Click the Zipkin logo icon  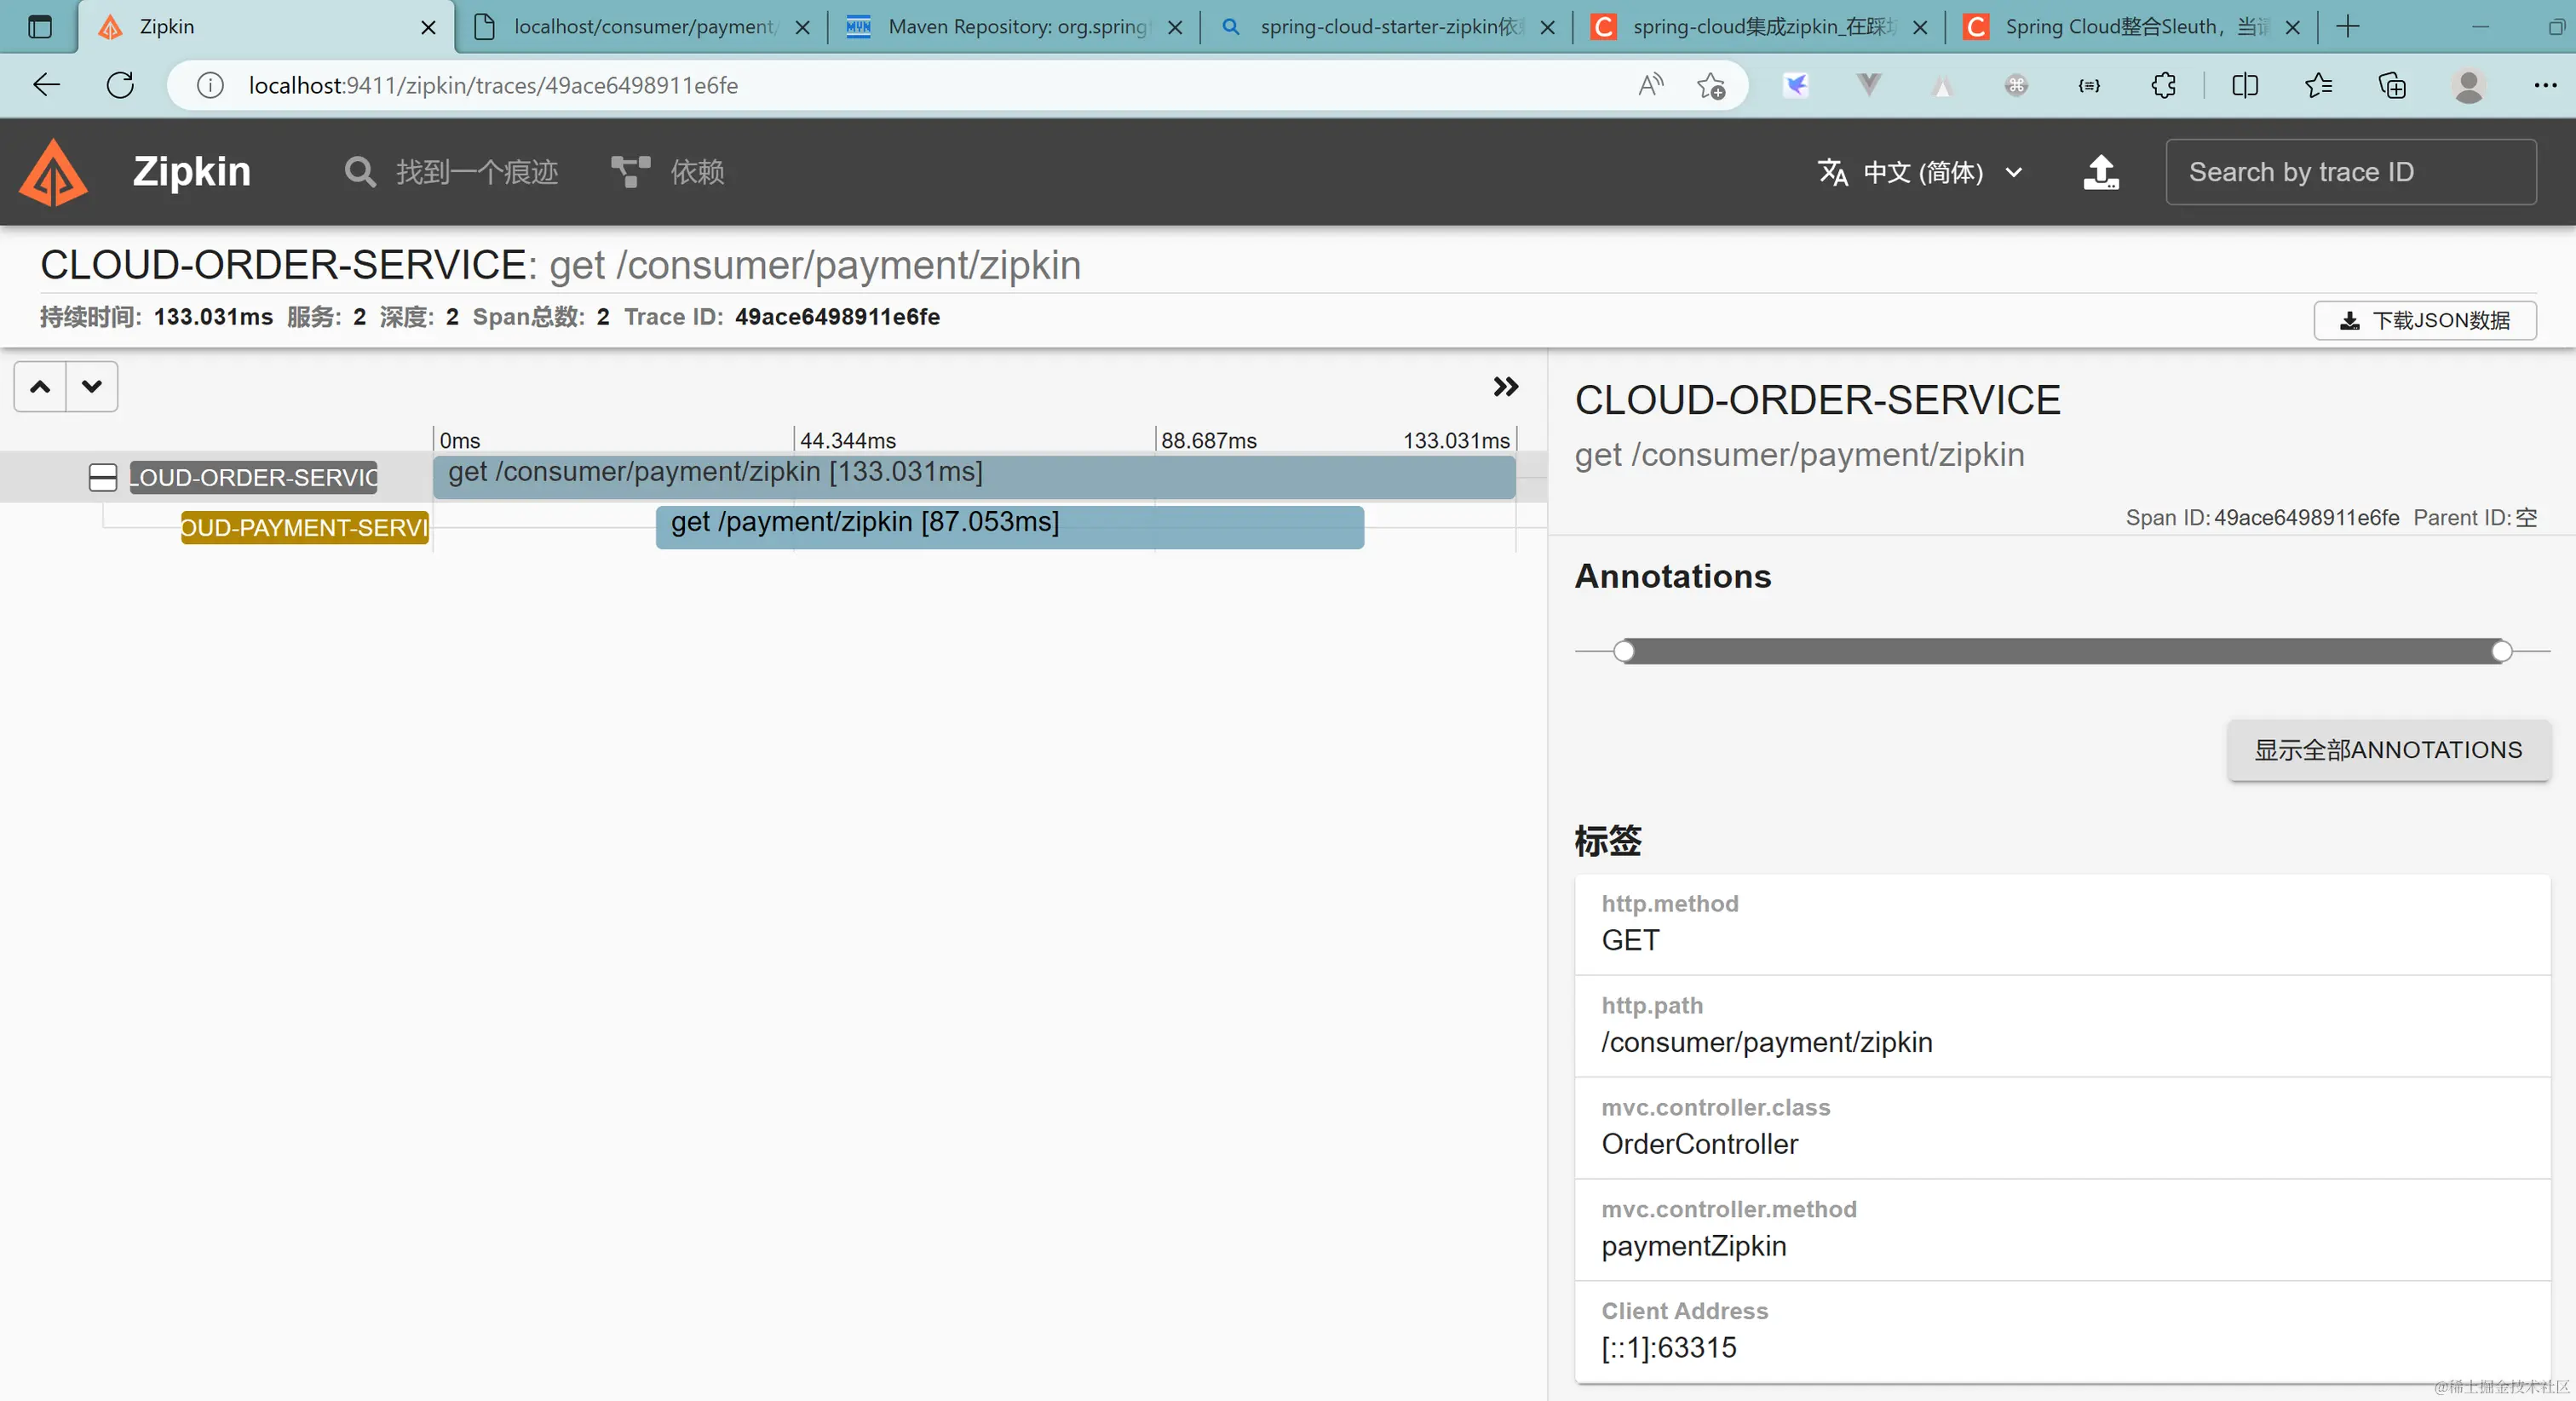pyautogui.click(x=54, y=172)
